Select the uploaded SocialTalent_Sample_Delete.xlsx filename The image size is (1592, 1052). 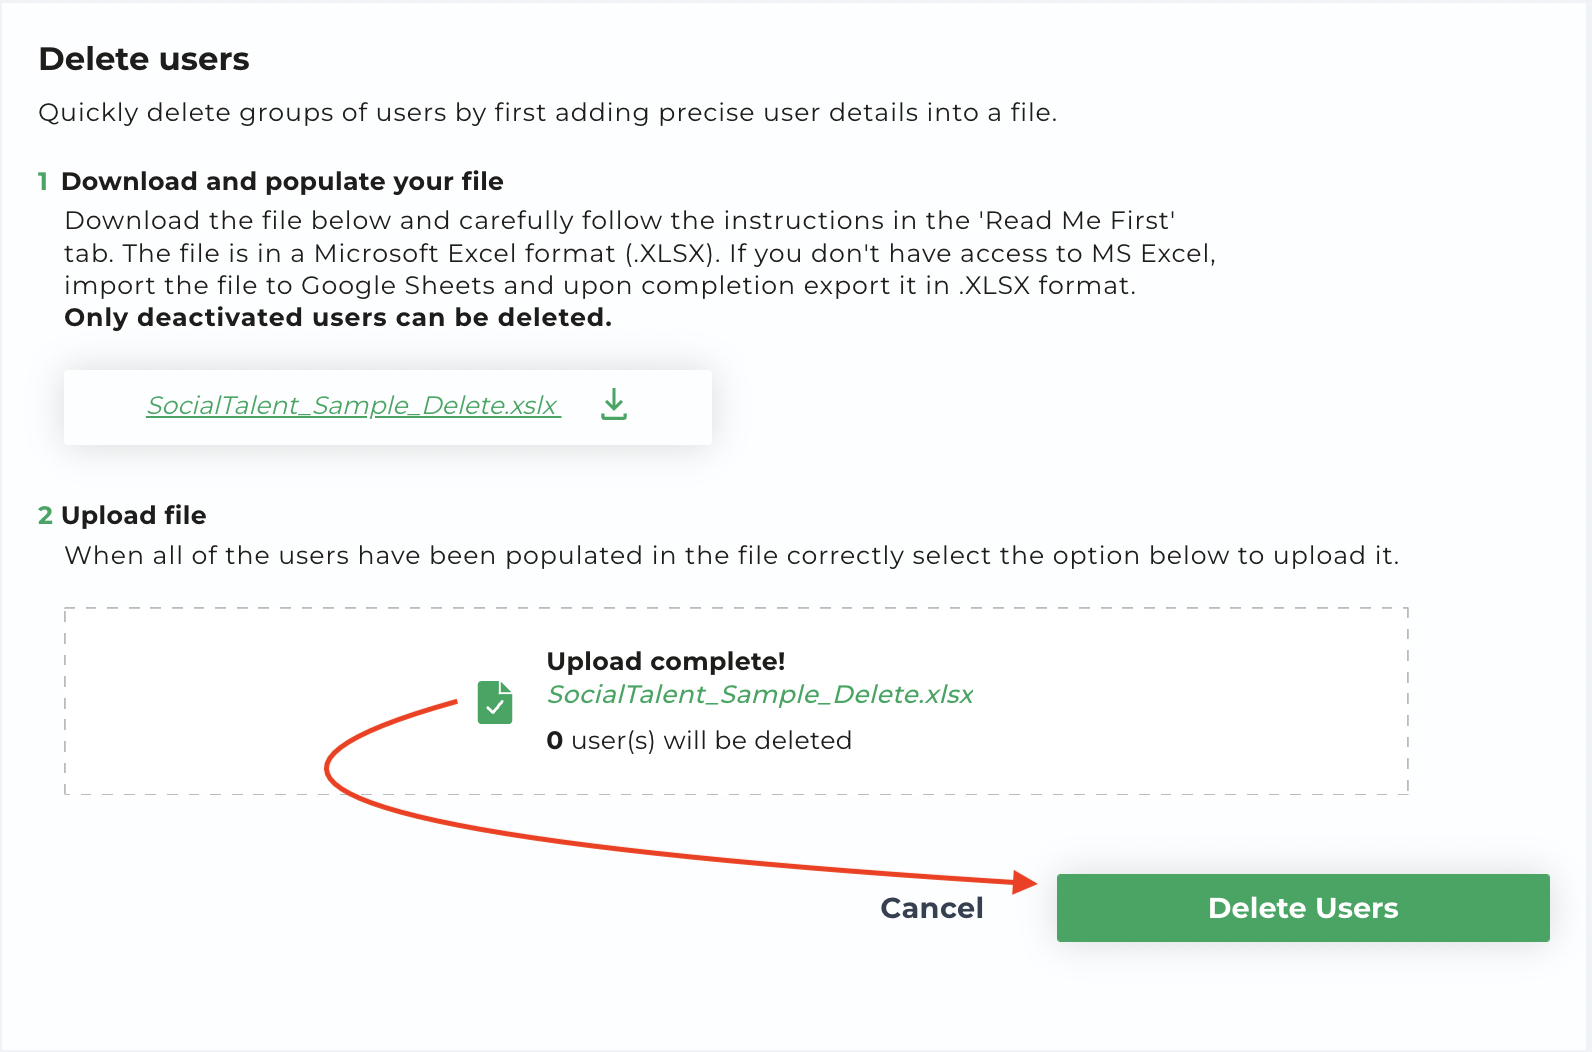[x=760, y=694]
